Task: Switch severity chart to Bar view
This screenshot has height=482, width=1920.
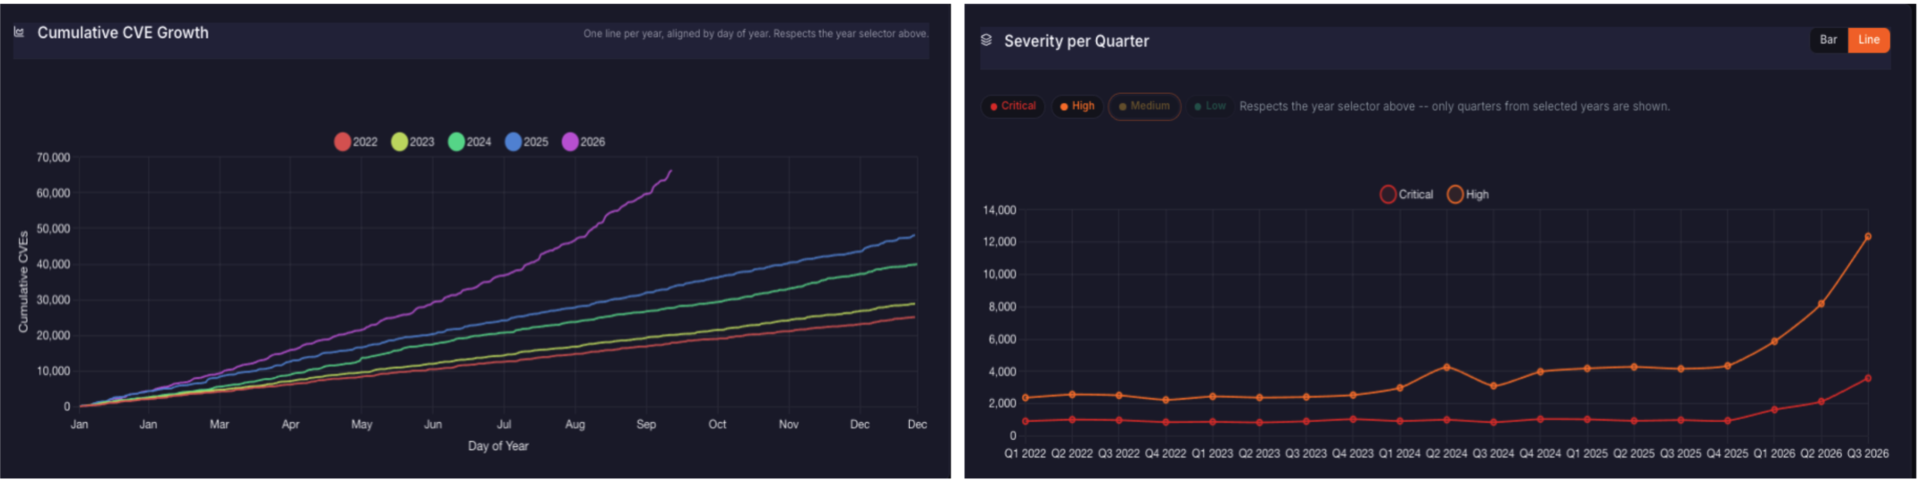Action: click(1828, 40)
